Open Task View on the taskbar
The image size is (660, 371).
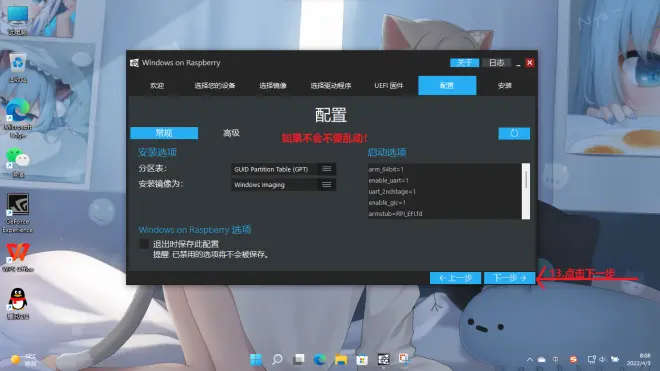298,359
